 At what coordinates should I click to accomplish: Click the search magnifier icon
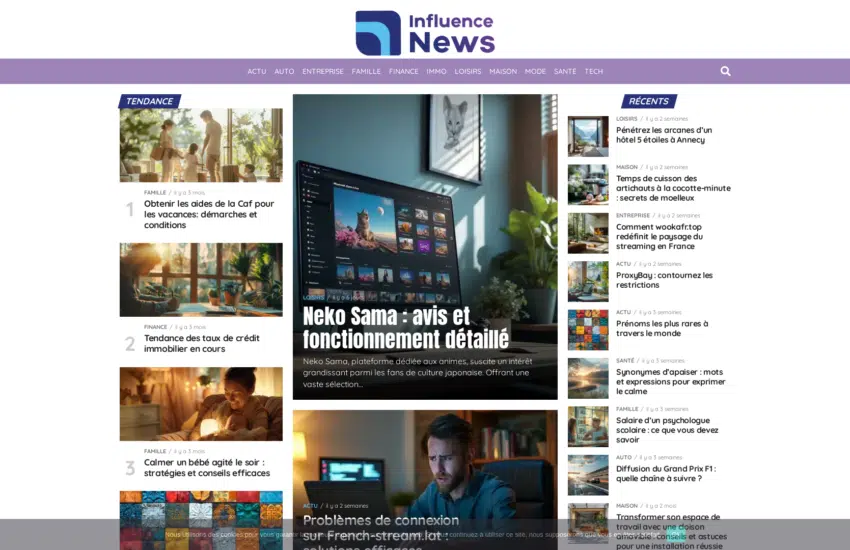click(x=725, y=71)
